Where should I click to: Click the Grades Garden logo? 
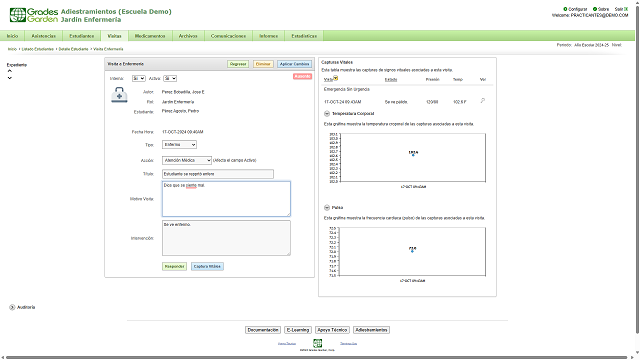tap(34, 15)
